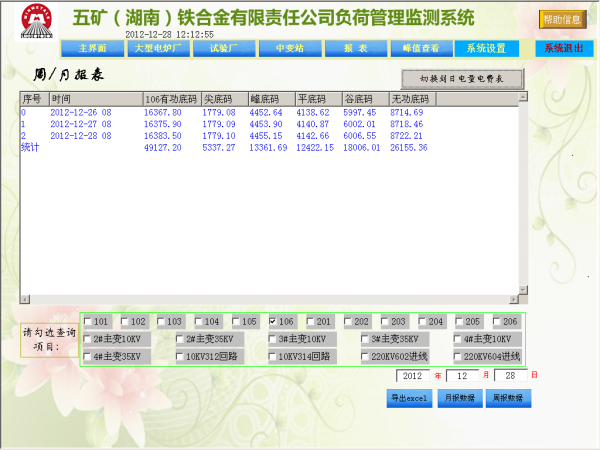Open the 峰值查看 peak view
This screenshot has height=450, width=600.
(x=420, y=48)
